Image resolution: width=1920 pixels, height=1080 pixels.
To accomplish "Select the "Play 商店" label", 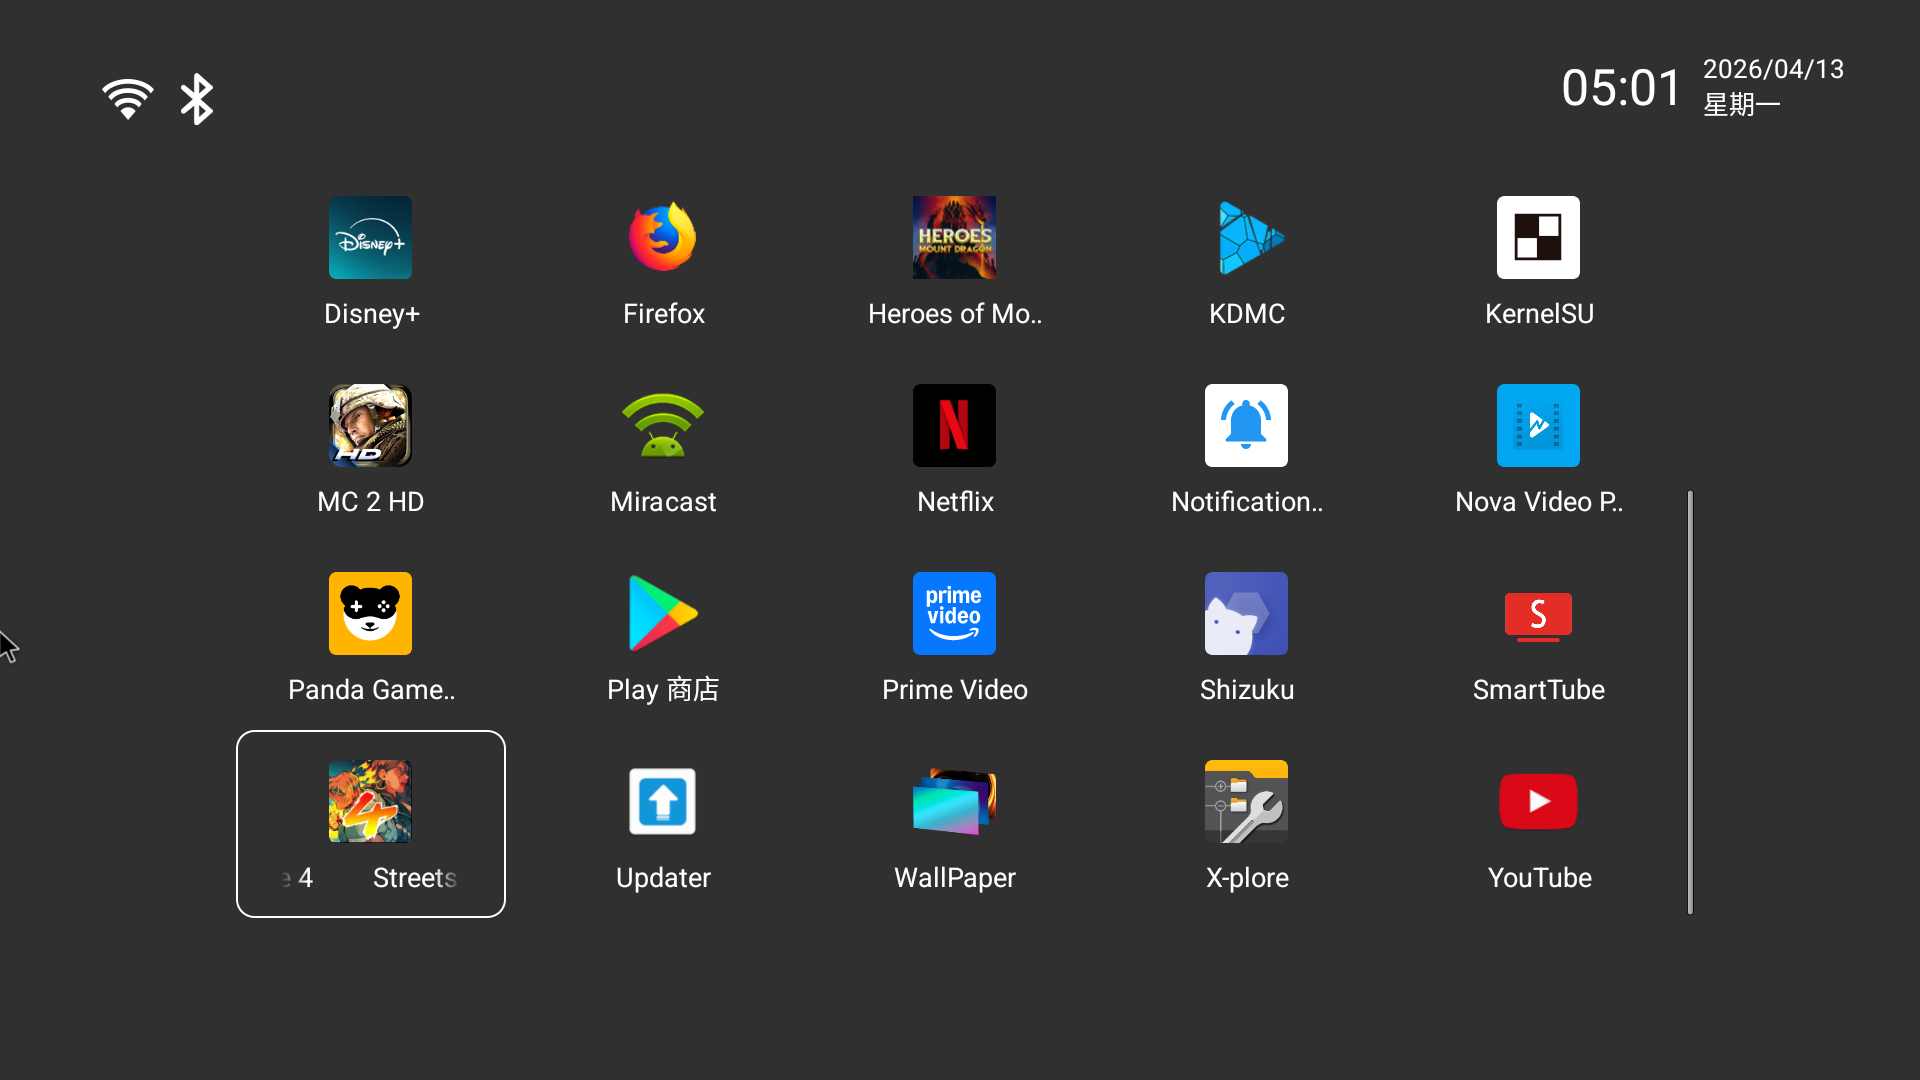I will [x=663, y=690].
